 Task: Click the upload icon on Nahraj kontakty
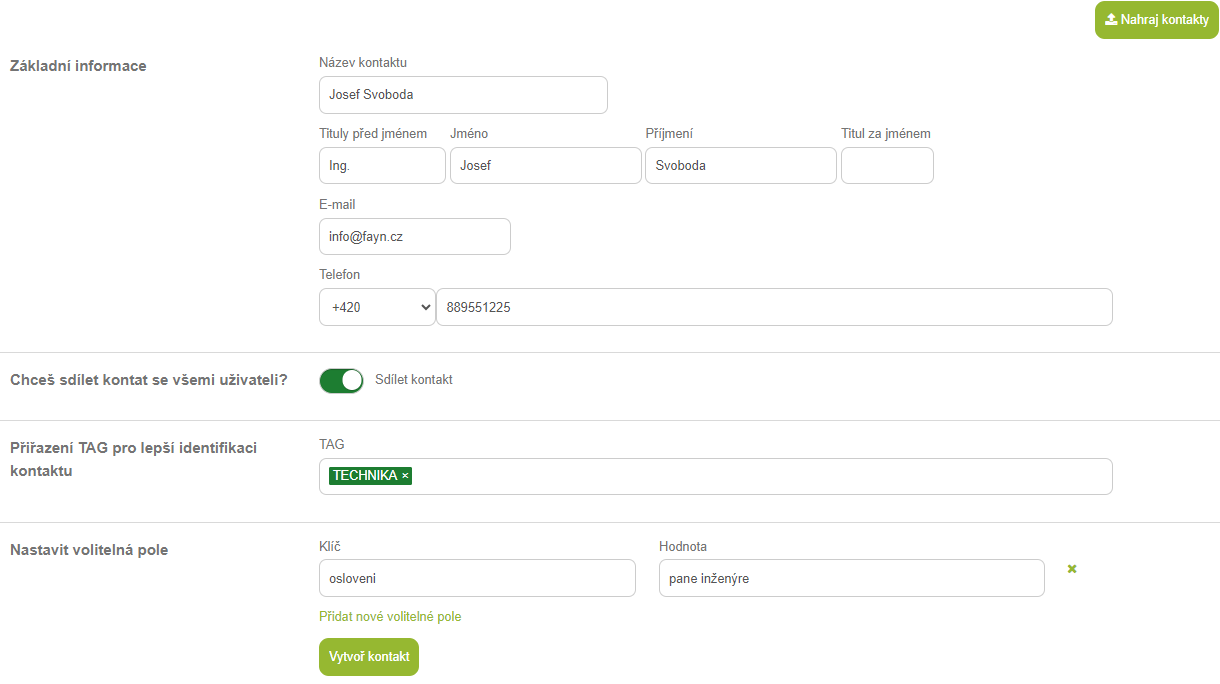(1110, 20)
